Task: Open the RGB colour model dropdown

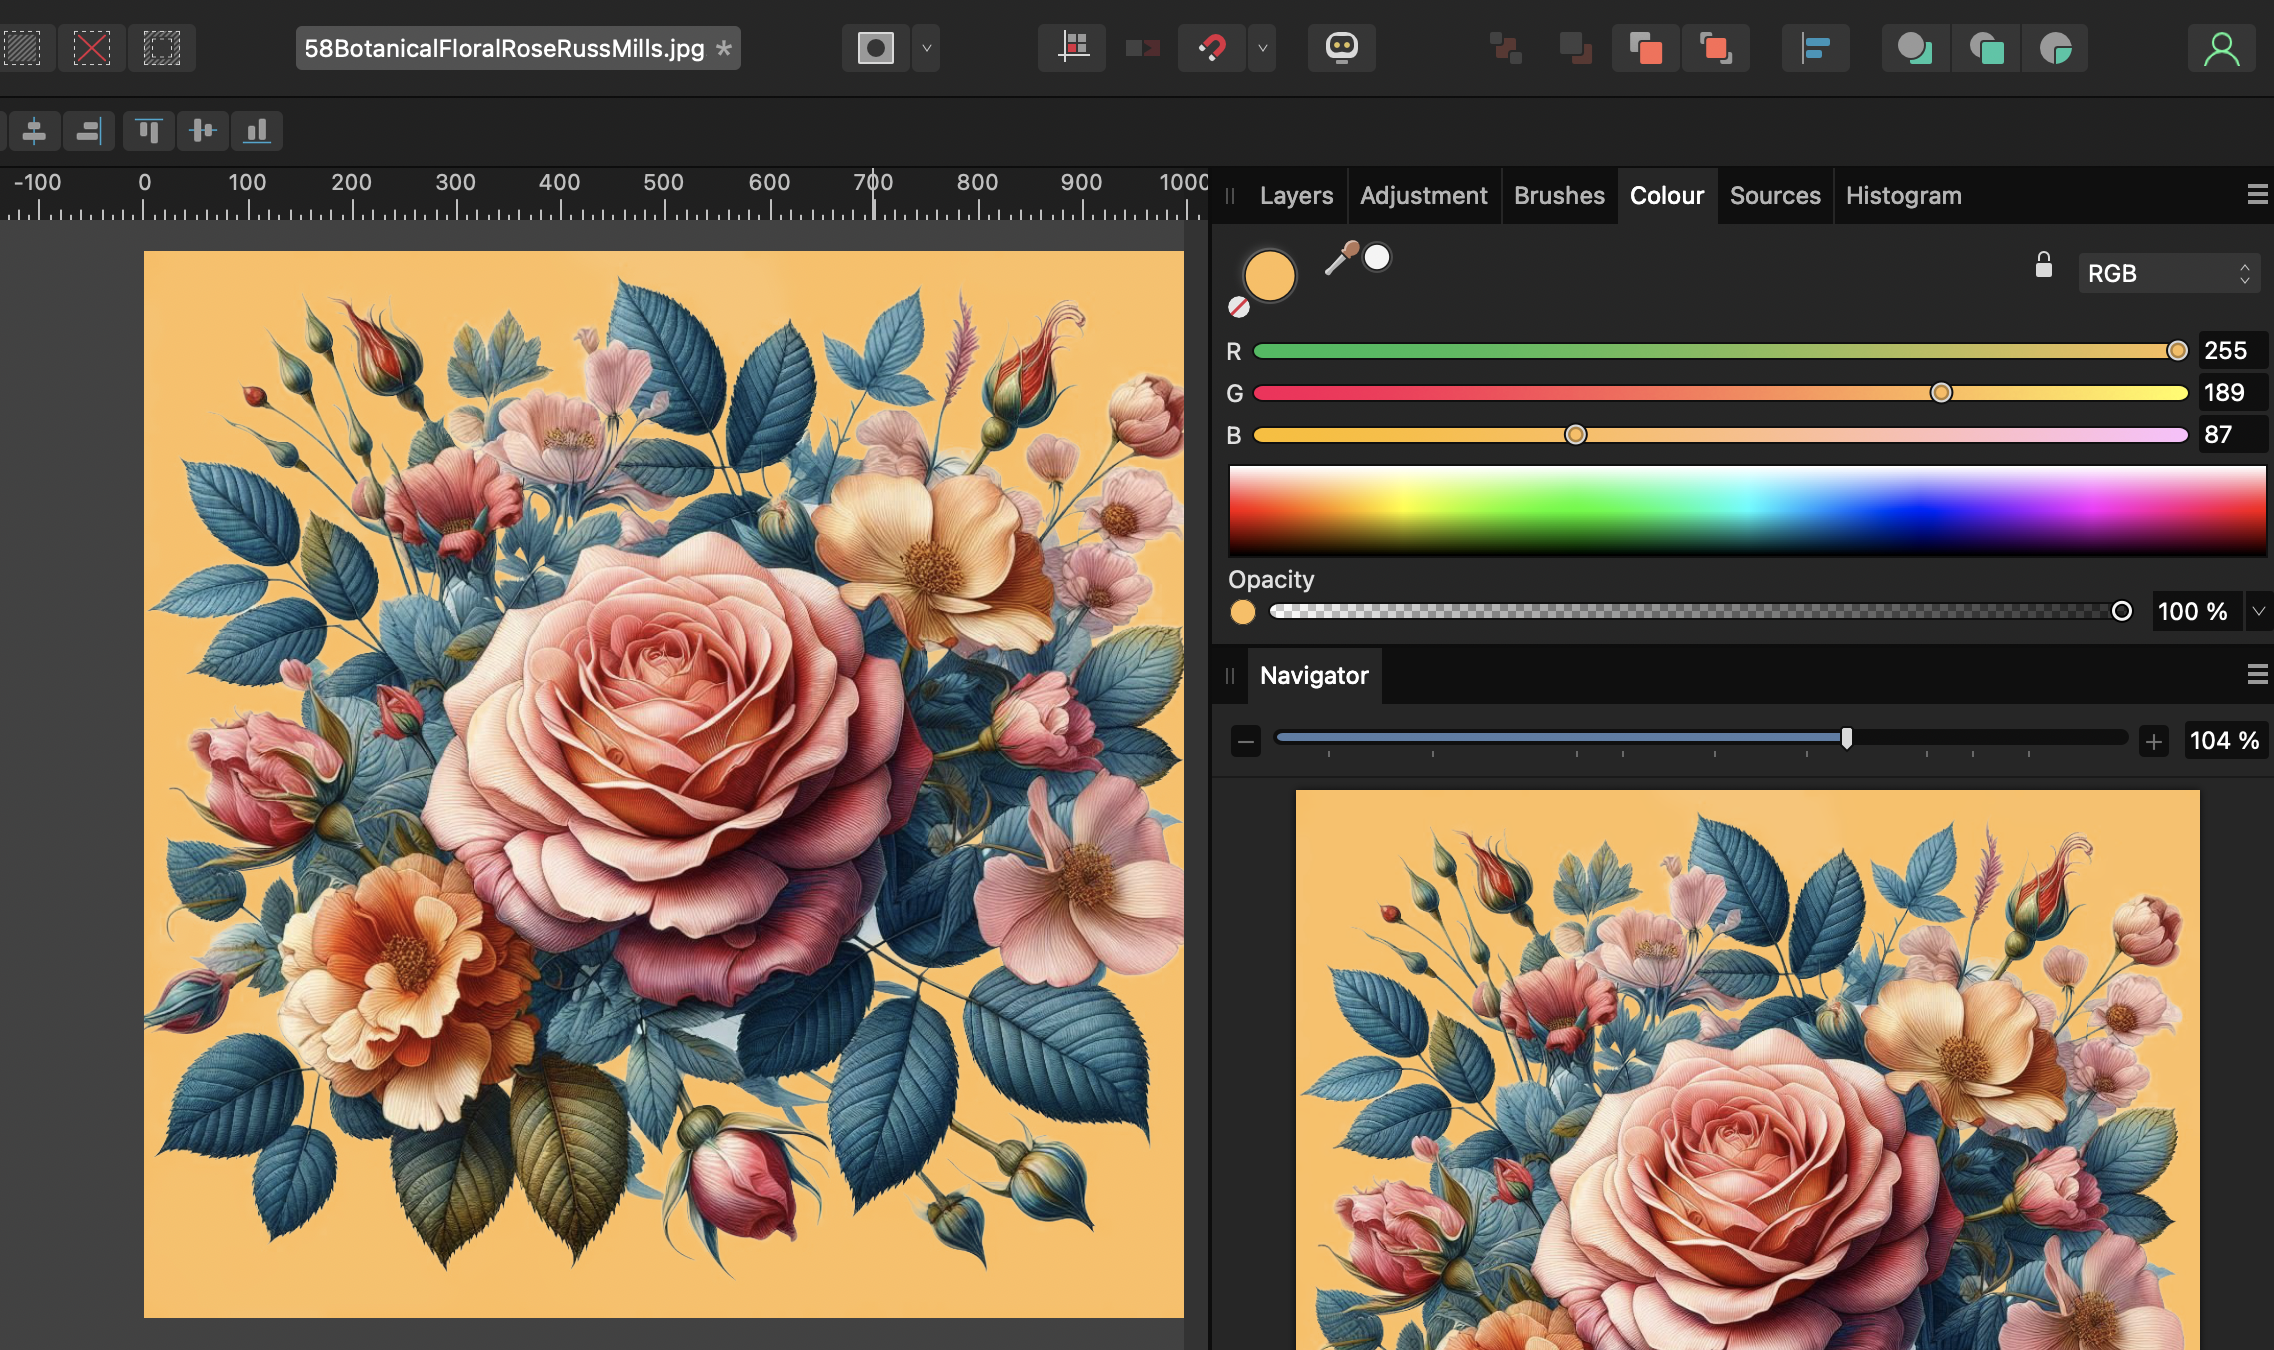Action: [2169, 273]
